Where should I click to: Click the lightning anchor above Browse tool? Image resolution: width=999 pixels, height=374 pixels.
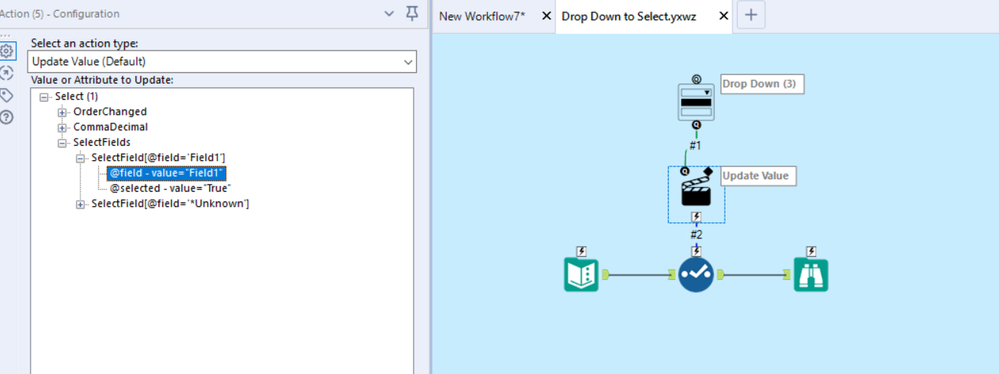click(x=810, y=251)
